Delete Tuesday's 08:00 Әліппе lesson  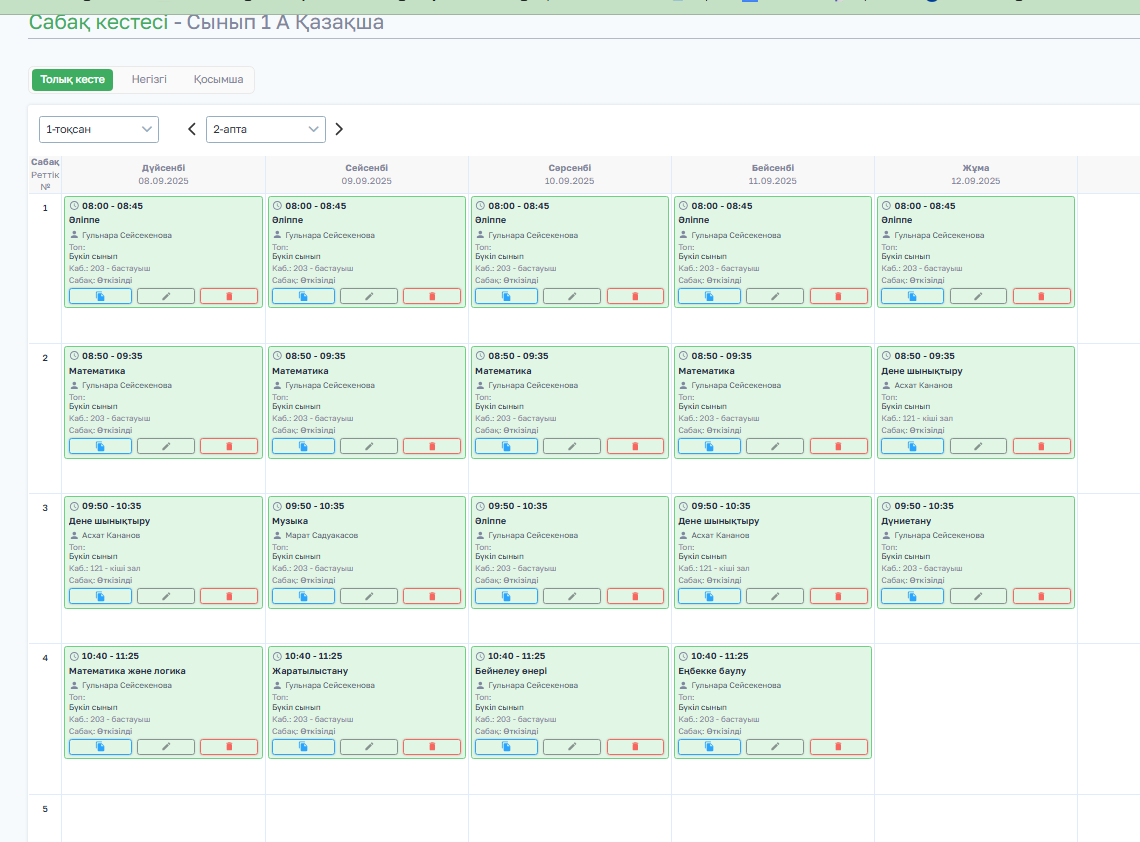click(x=432, y=296)
